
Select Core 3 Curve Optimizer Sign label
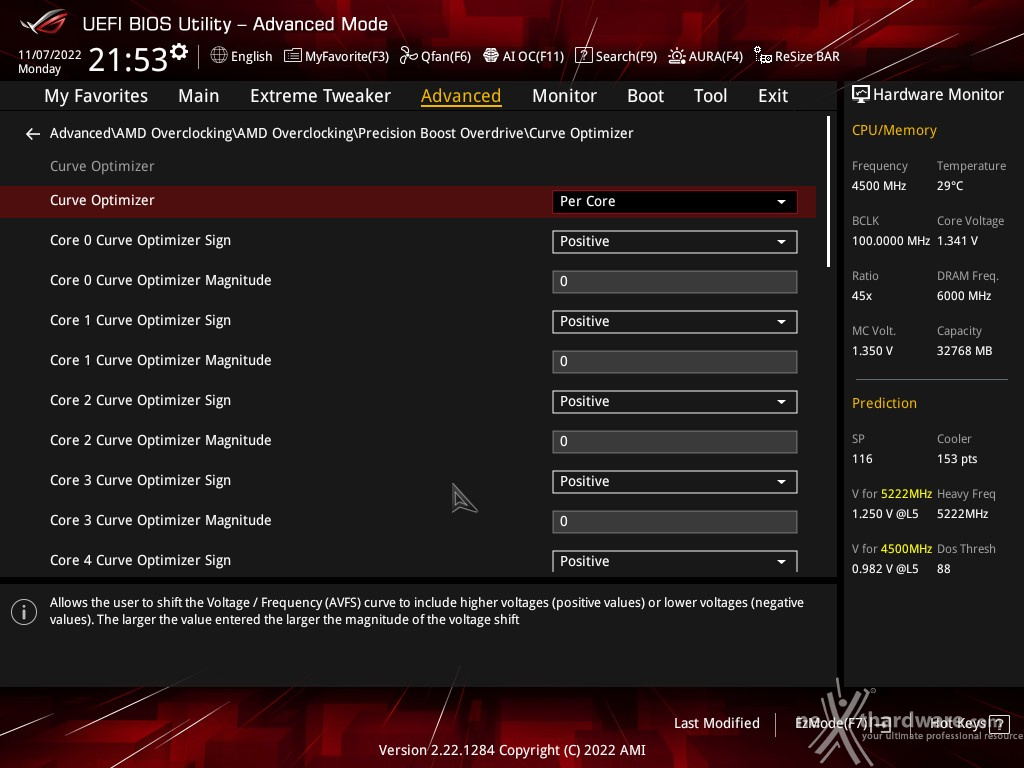[x=140, y=481]
